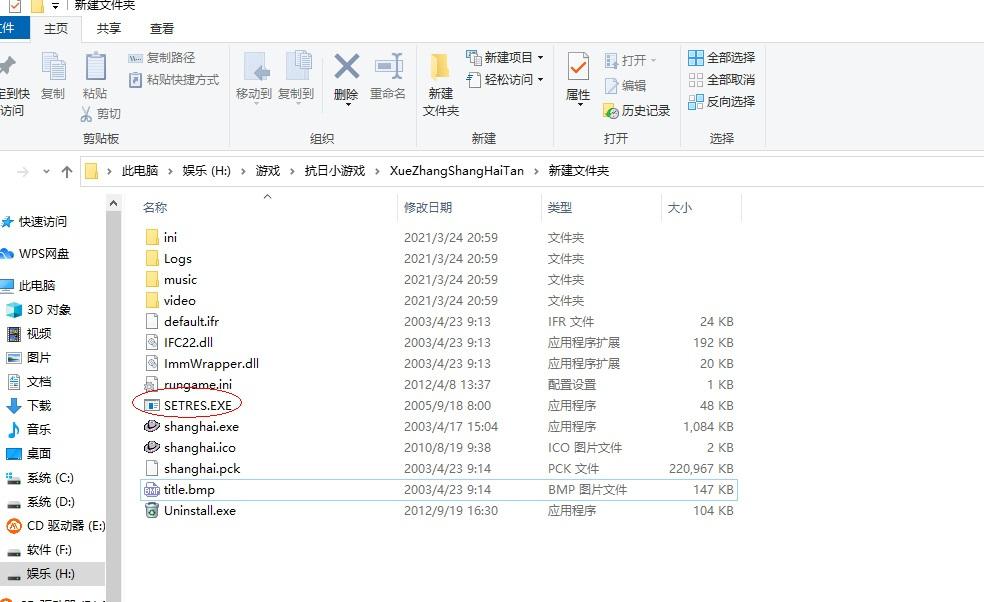Expand the Easy Access dropdown
Image resolution: width=984 pixels, height=602 pixels.
(506, 80)
